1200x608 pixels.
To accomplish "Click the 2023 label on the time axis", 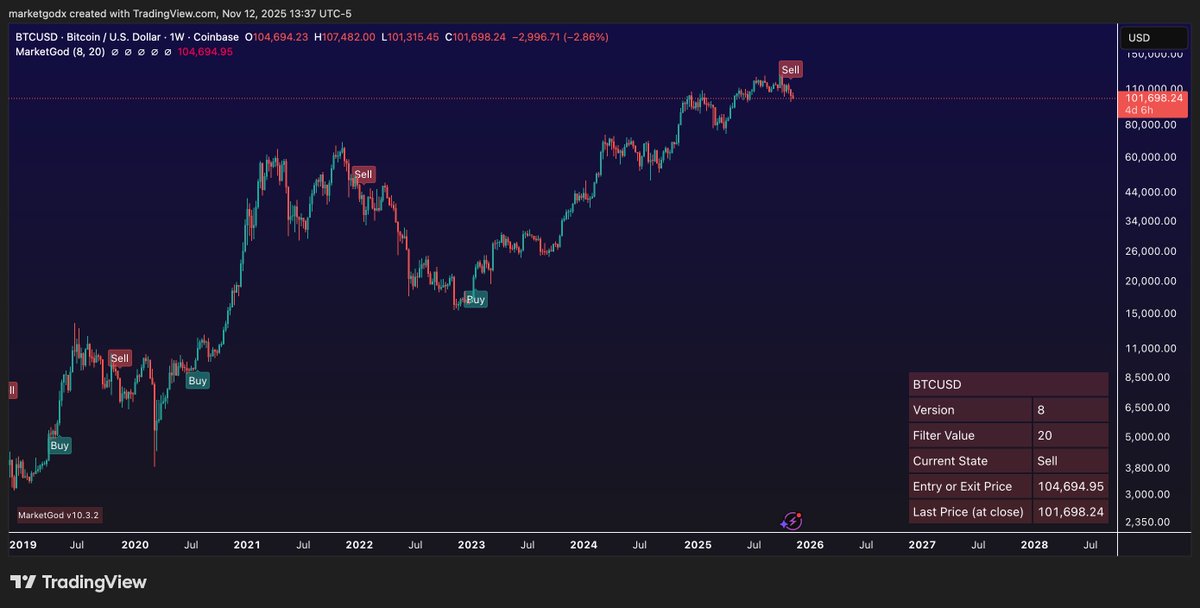I will (x=471, y=545).
